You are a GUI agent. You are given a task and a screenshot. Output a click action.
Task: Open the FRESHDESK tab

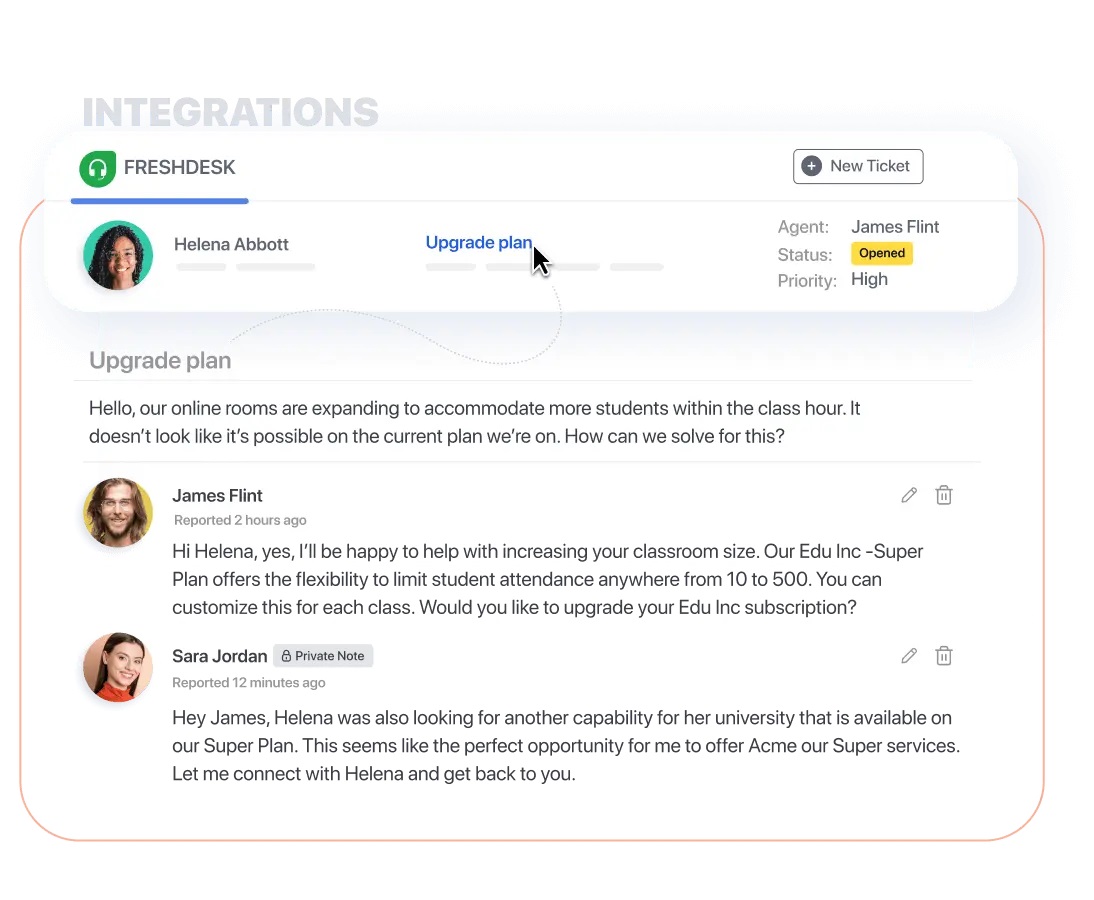[x=159, y=168]
